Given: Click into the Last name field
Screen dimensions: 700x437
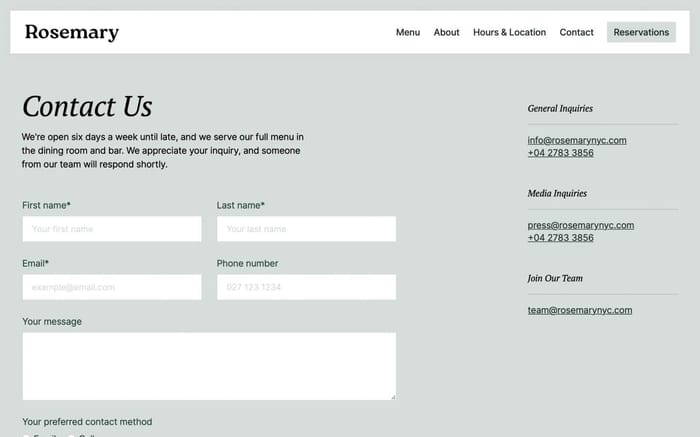Looking at the screenshot, I should pyautogui.click(x=306, y=229).
